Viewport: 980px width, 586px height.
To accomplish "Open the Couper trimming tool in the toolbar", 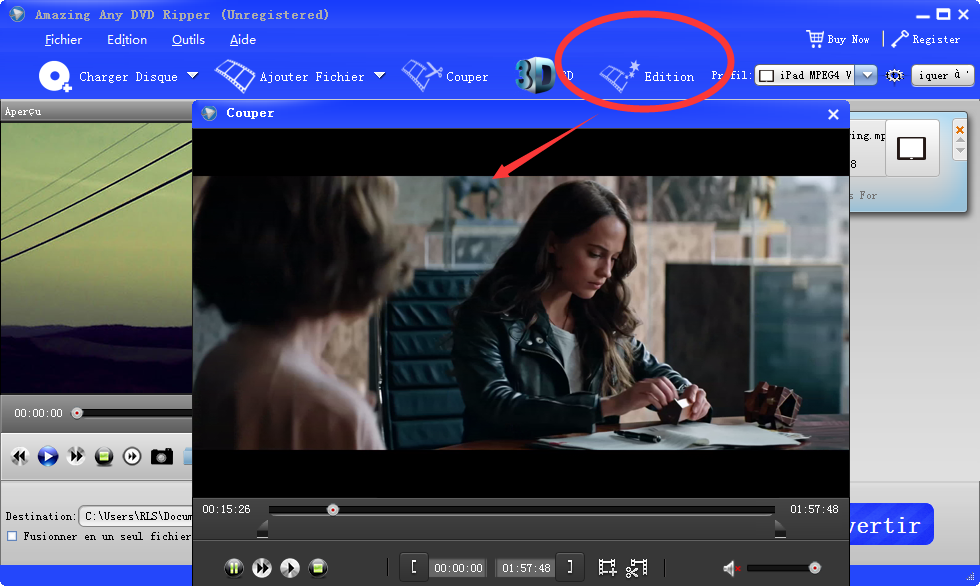I will tap(445, 76).
